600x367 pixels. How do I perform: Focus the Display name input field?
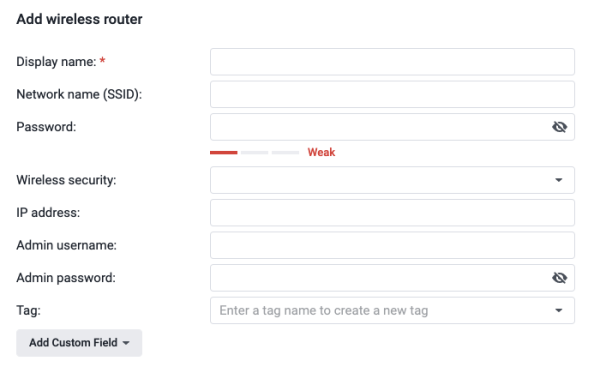392,62
